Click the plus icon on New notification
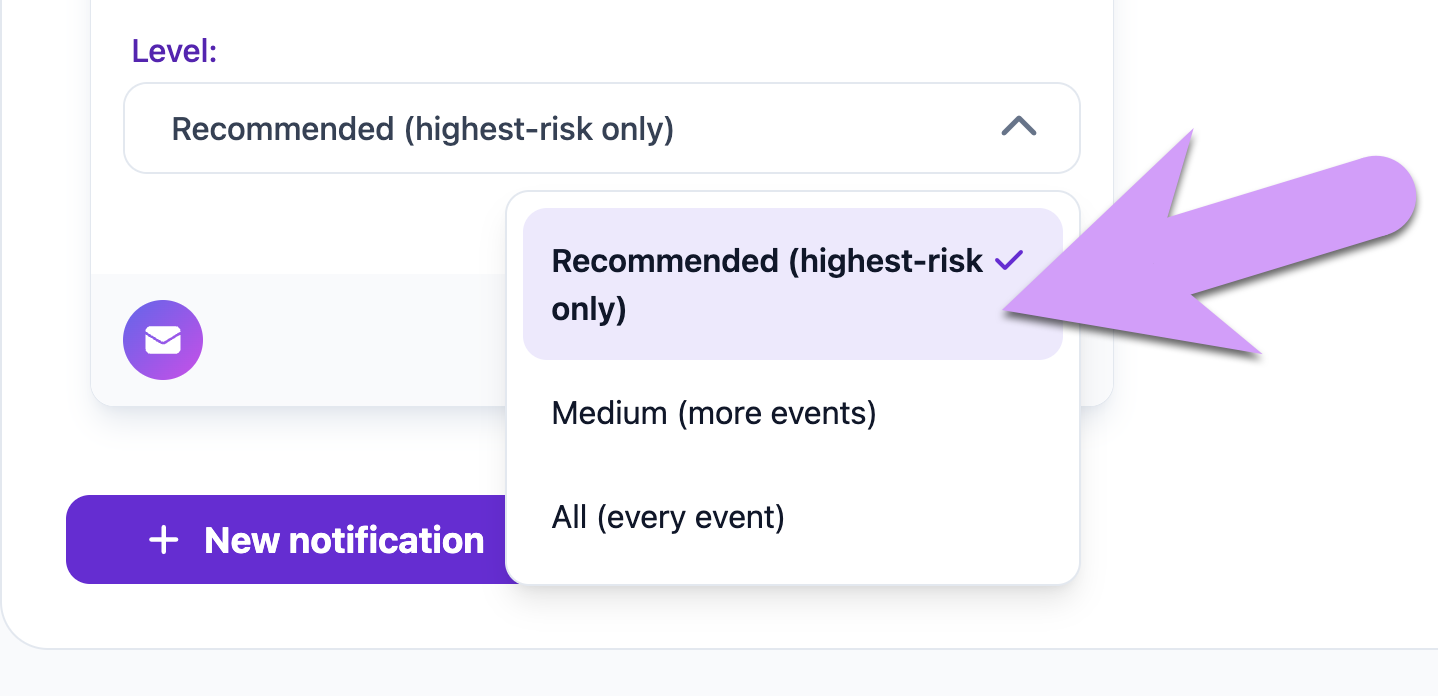1438x696 pixels. click(163, 540)
